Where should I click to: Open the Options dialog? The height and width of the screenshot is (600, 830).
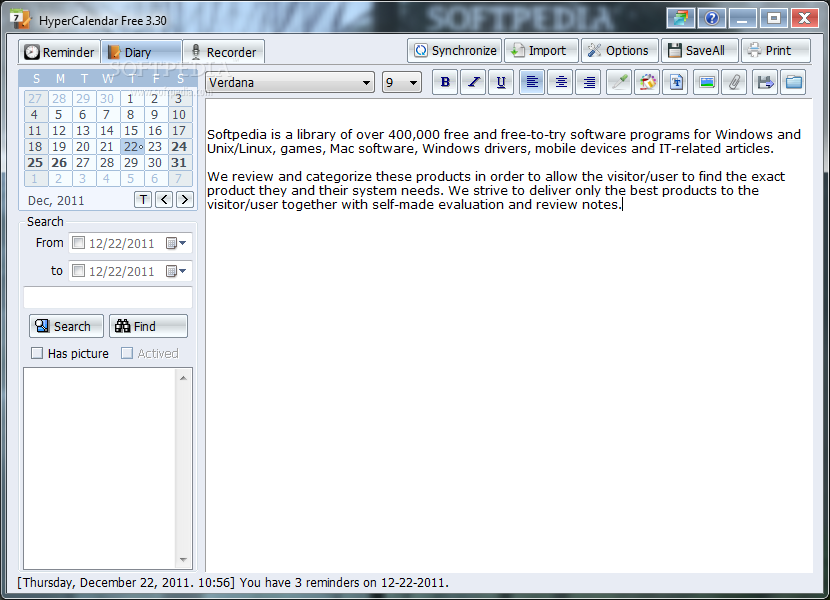point(620,50)
